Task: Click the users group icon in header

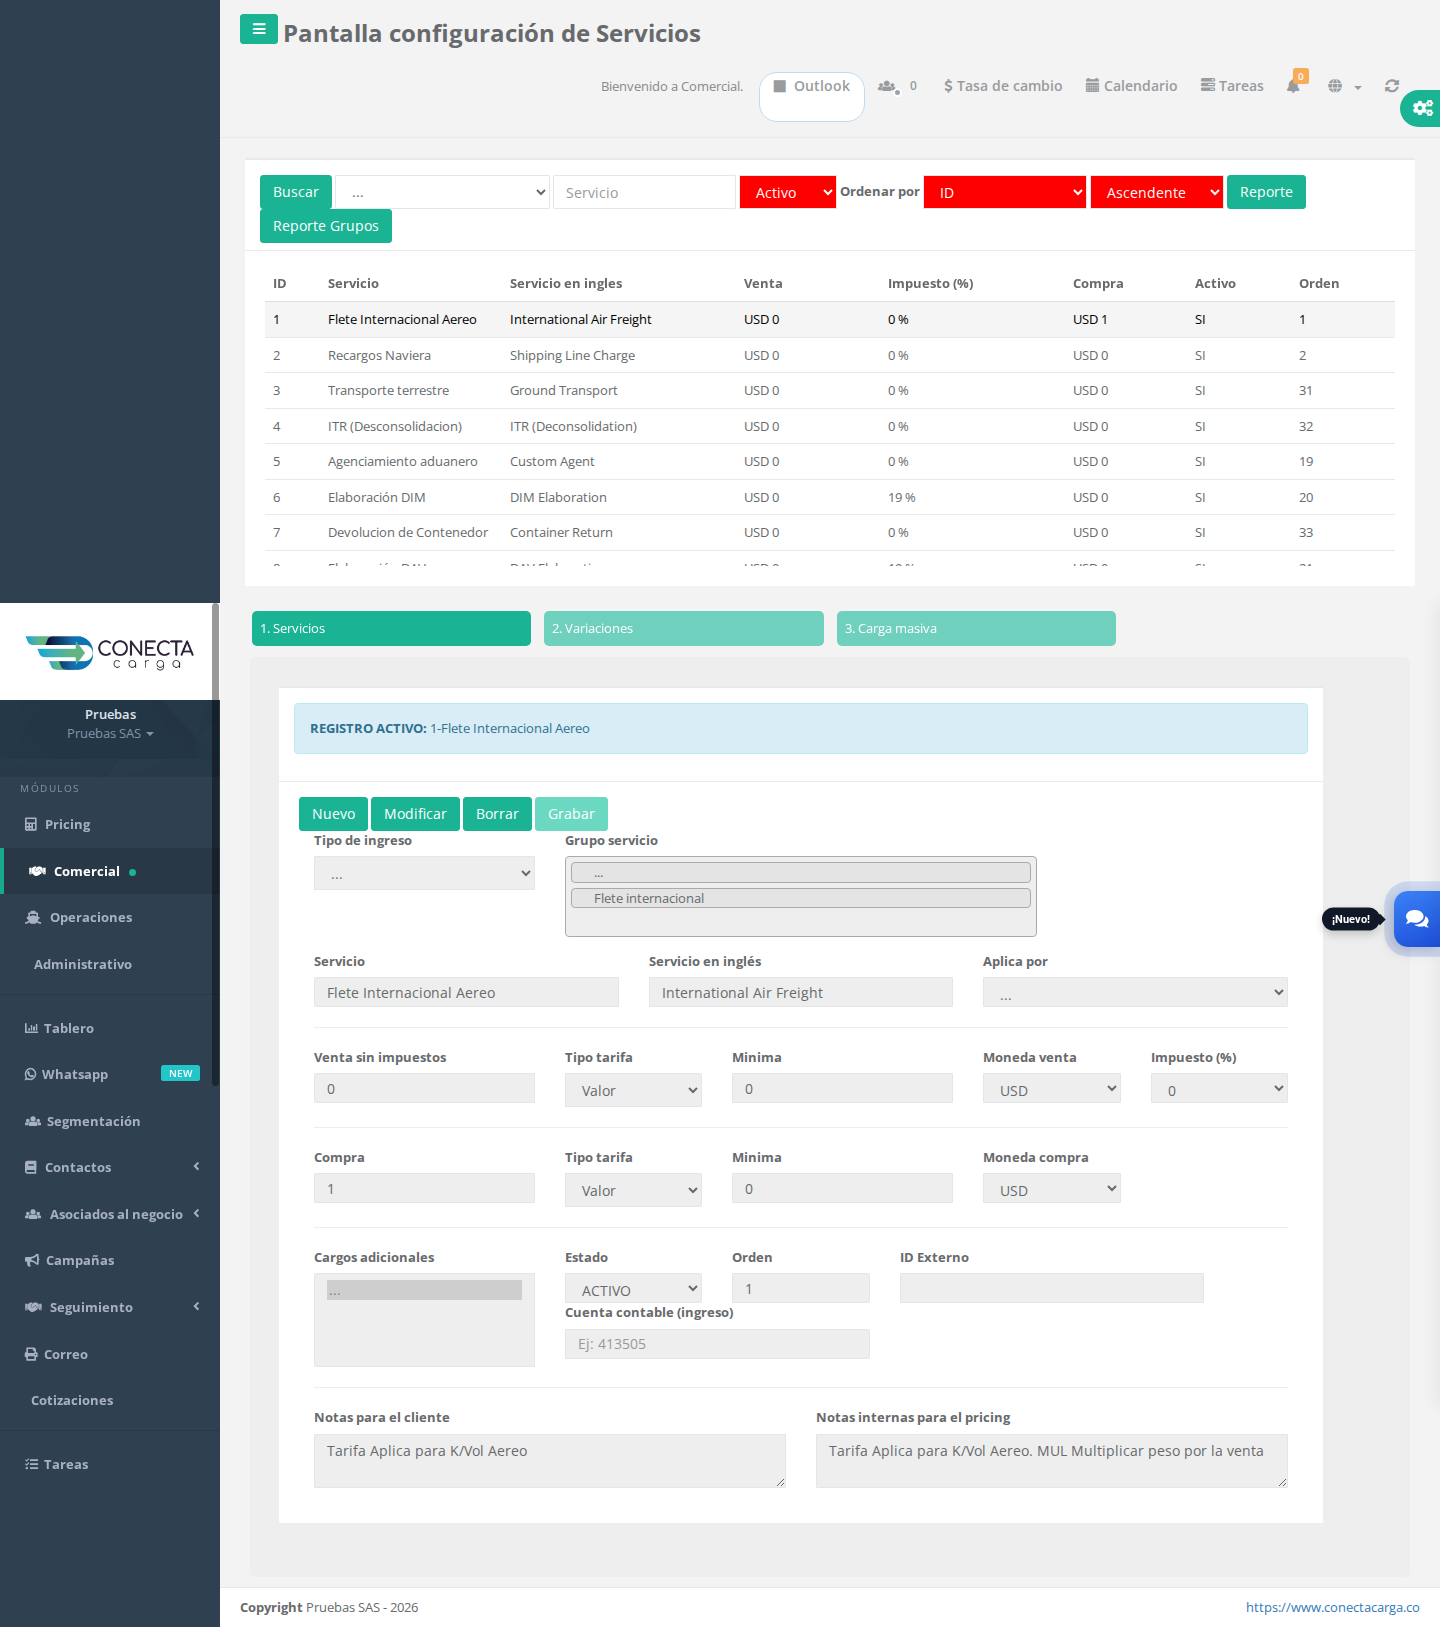Action: coord(888,86)
